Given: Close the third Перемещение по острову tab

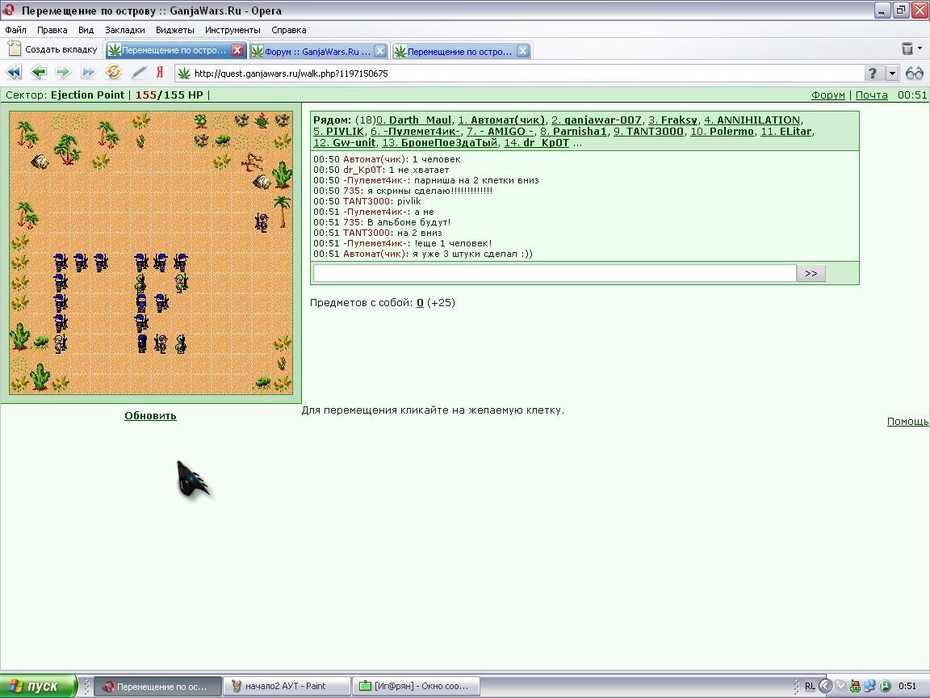Looking at the screenshot, I should [523, 51].
